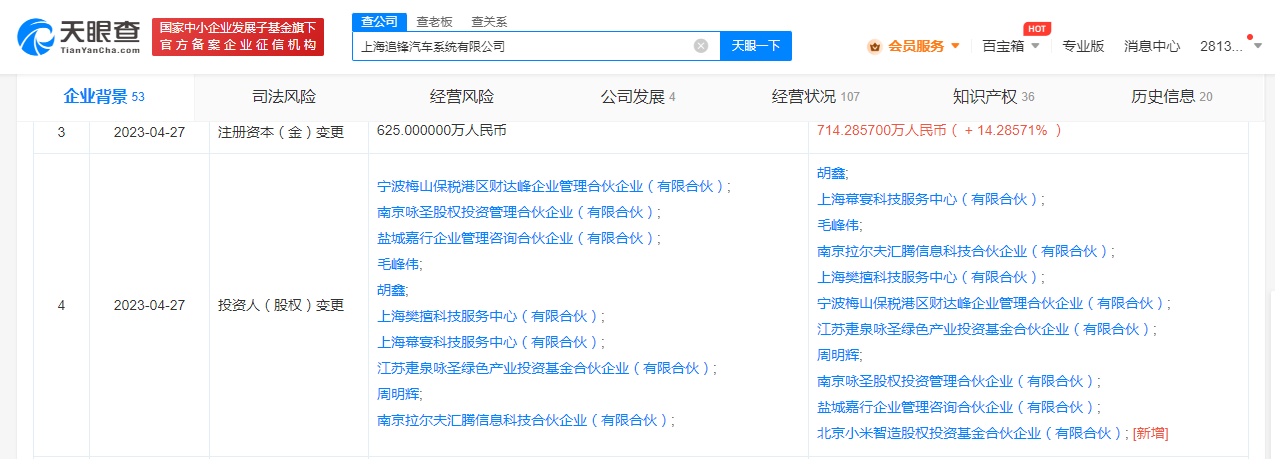Select the 注册资本（金）变更 change item cell
The height and width of the screenshot is (459, 1275).
[281, 131]
